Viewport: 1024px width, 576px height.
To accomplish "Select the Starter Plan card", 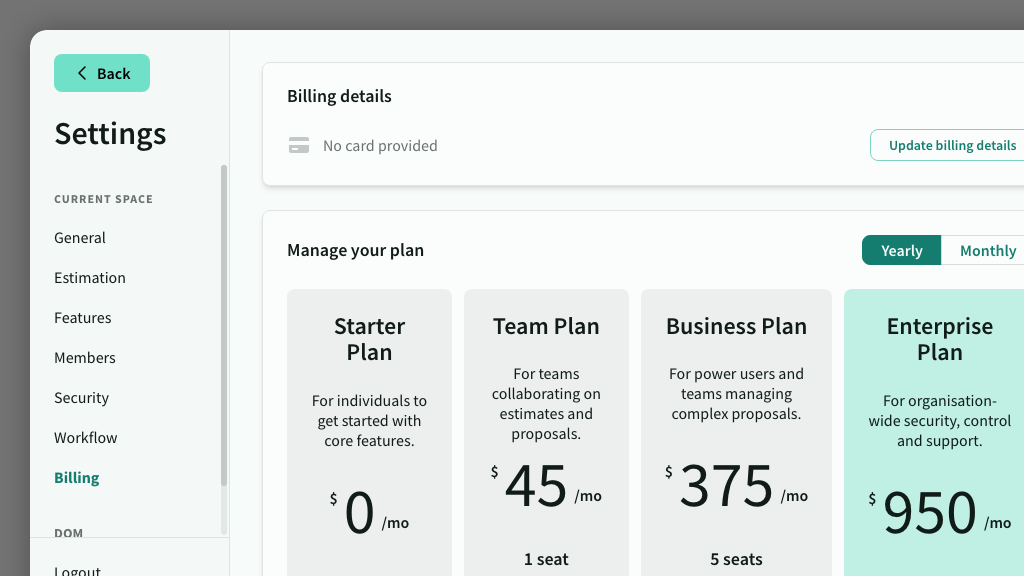I will pyautogui.click(x=369, y=430).
